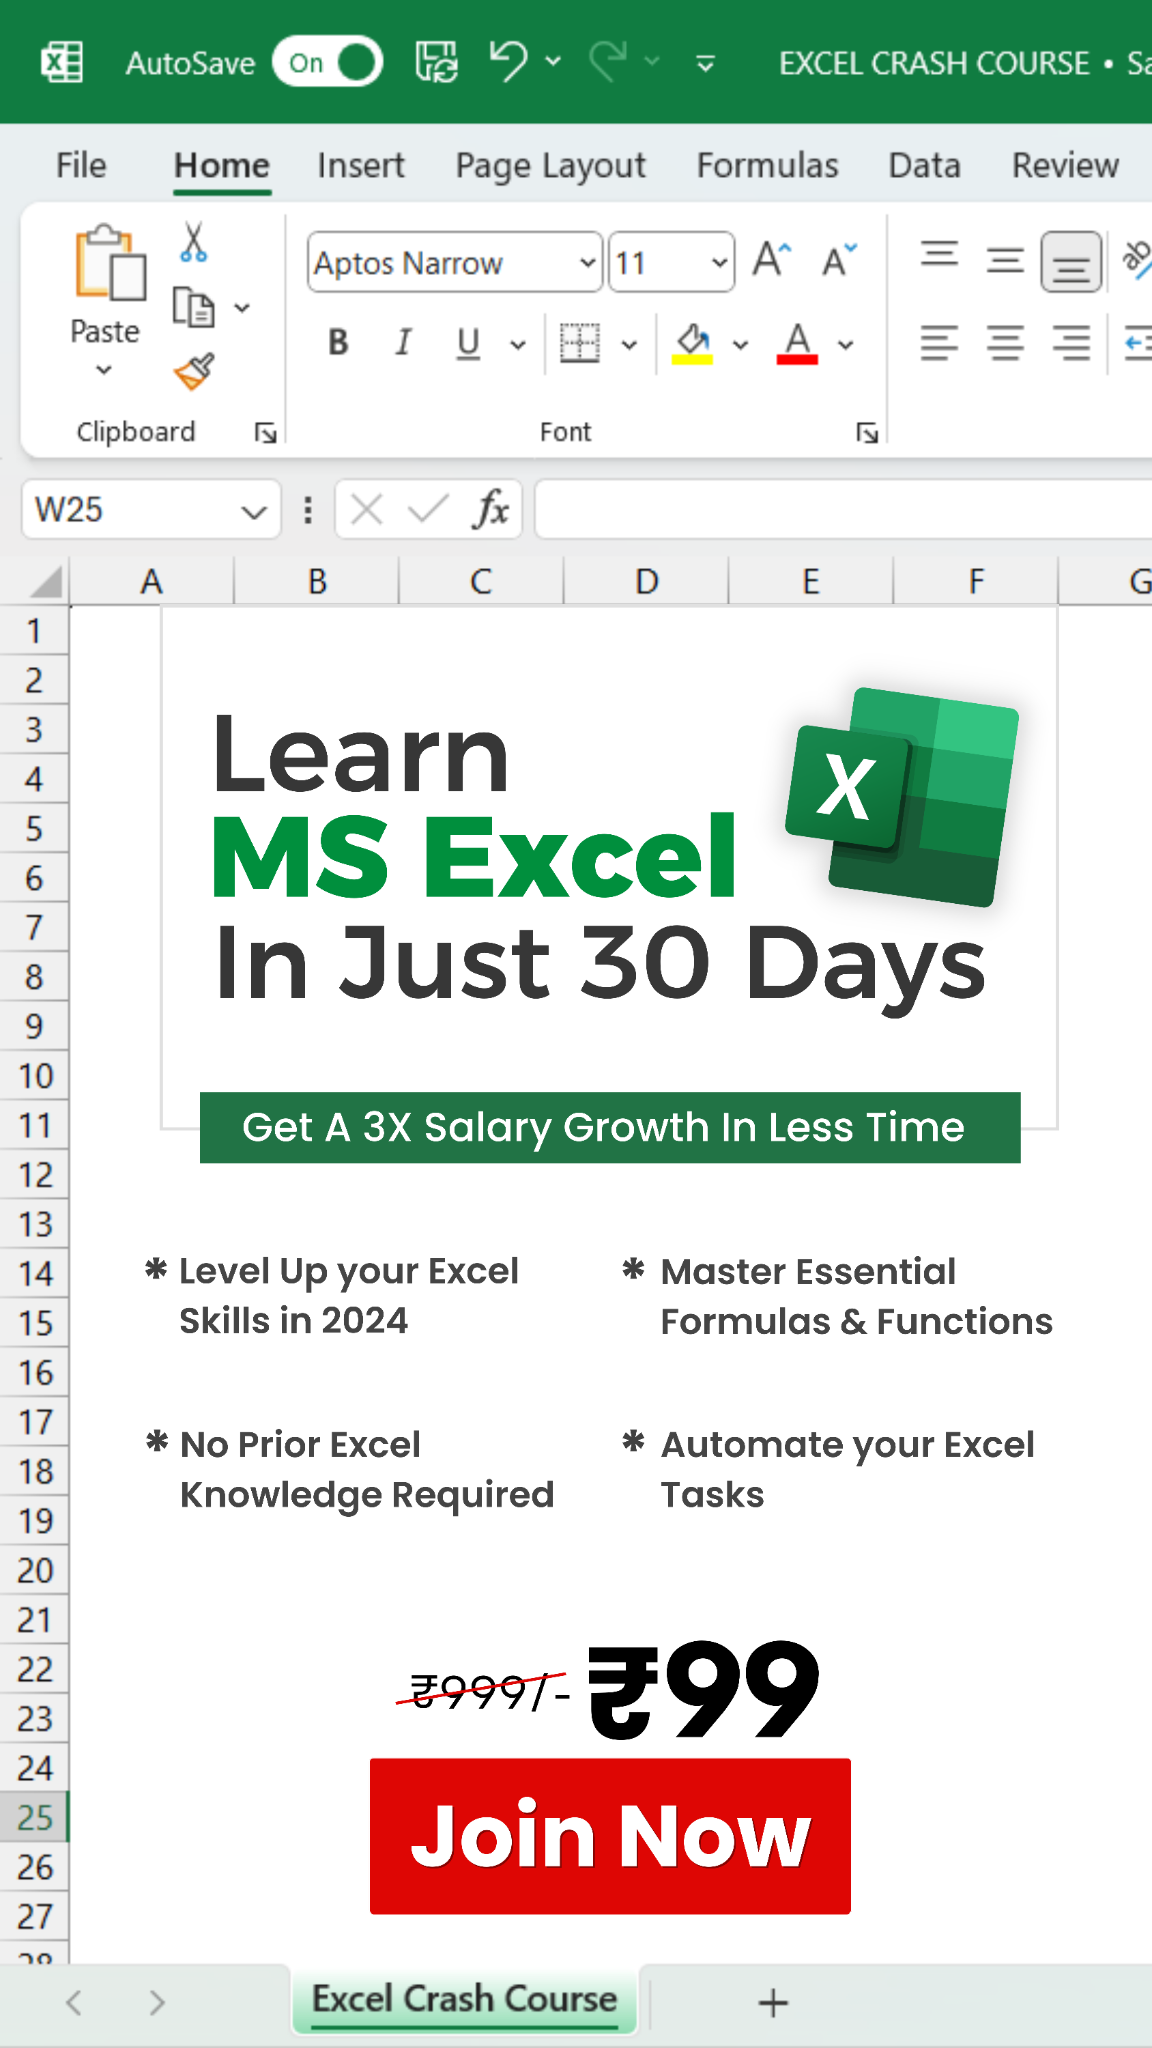Toggle Underline formatting
The height and width of the screenshot is (2048, 1152).
[468, 343]
